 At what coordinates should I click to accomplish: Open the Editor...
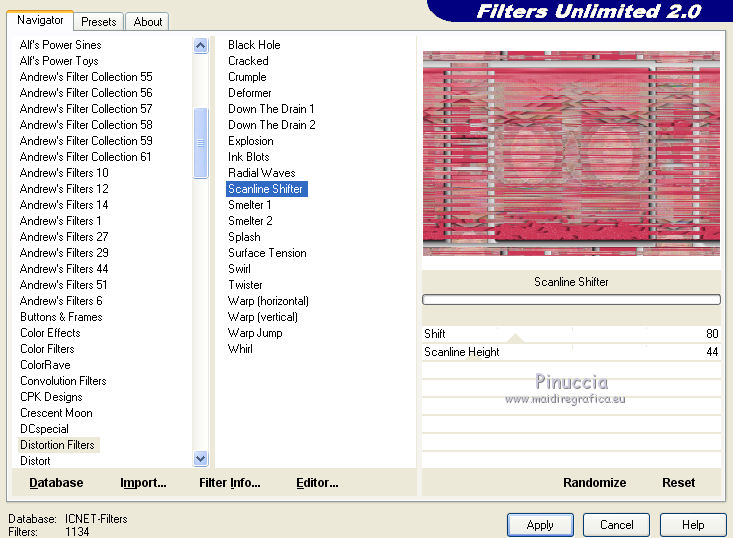(317, 482)
